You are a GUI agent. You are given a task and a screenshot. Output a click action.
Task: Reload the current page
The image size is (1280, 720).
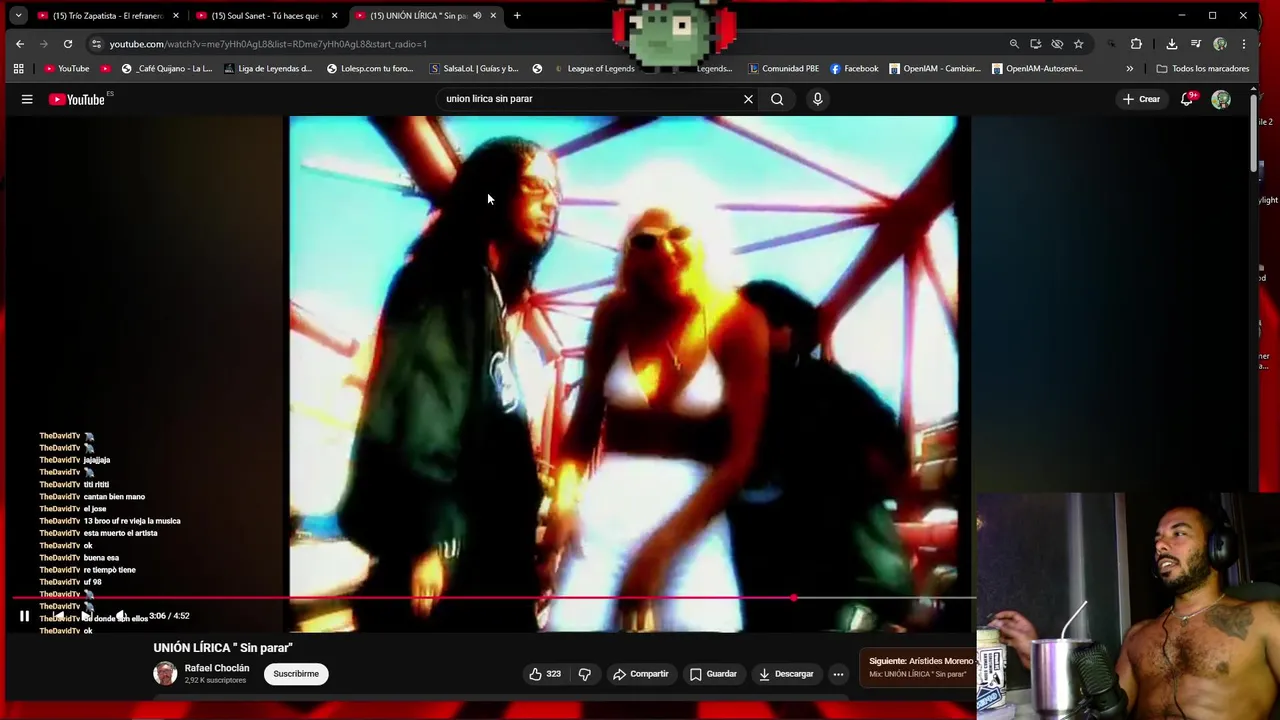tap(68, 44)
